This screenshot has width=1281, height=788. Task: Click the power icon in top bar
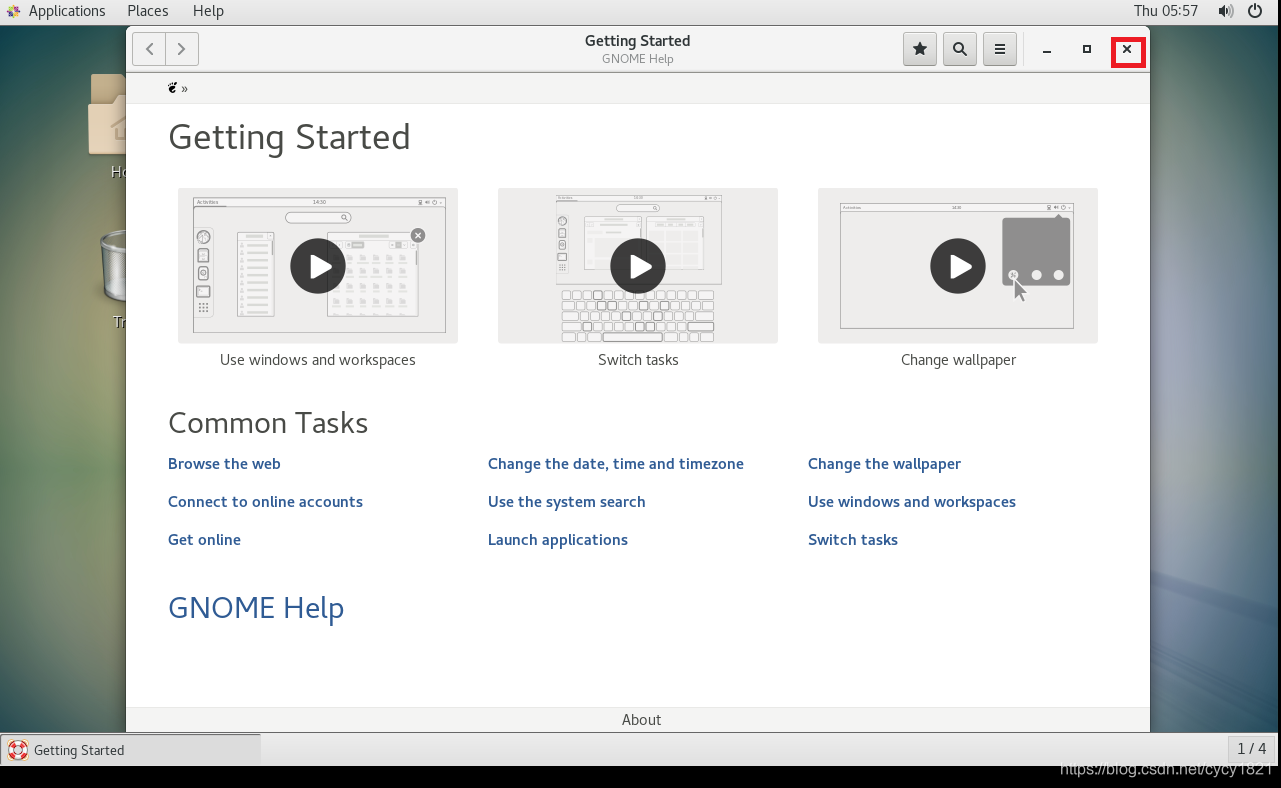tap(1256, 11)
